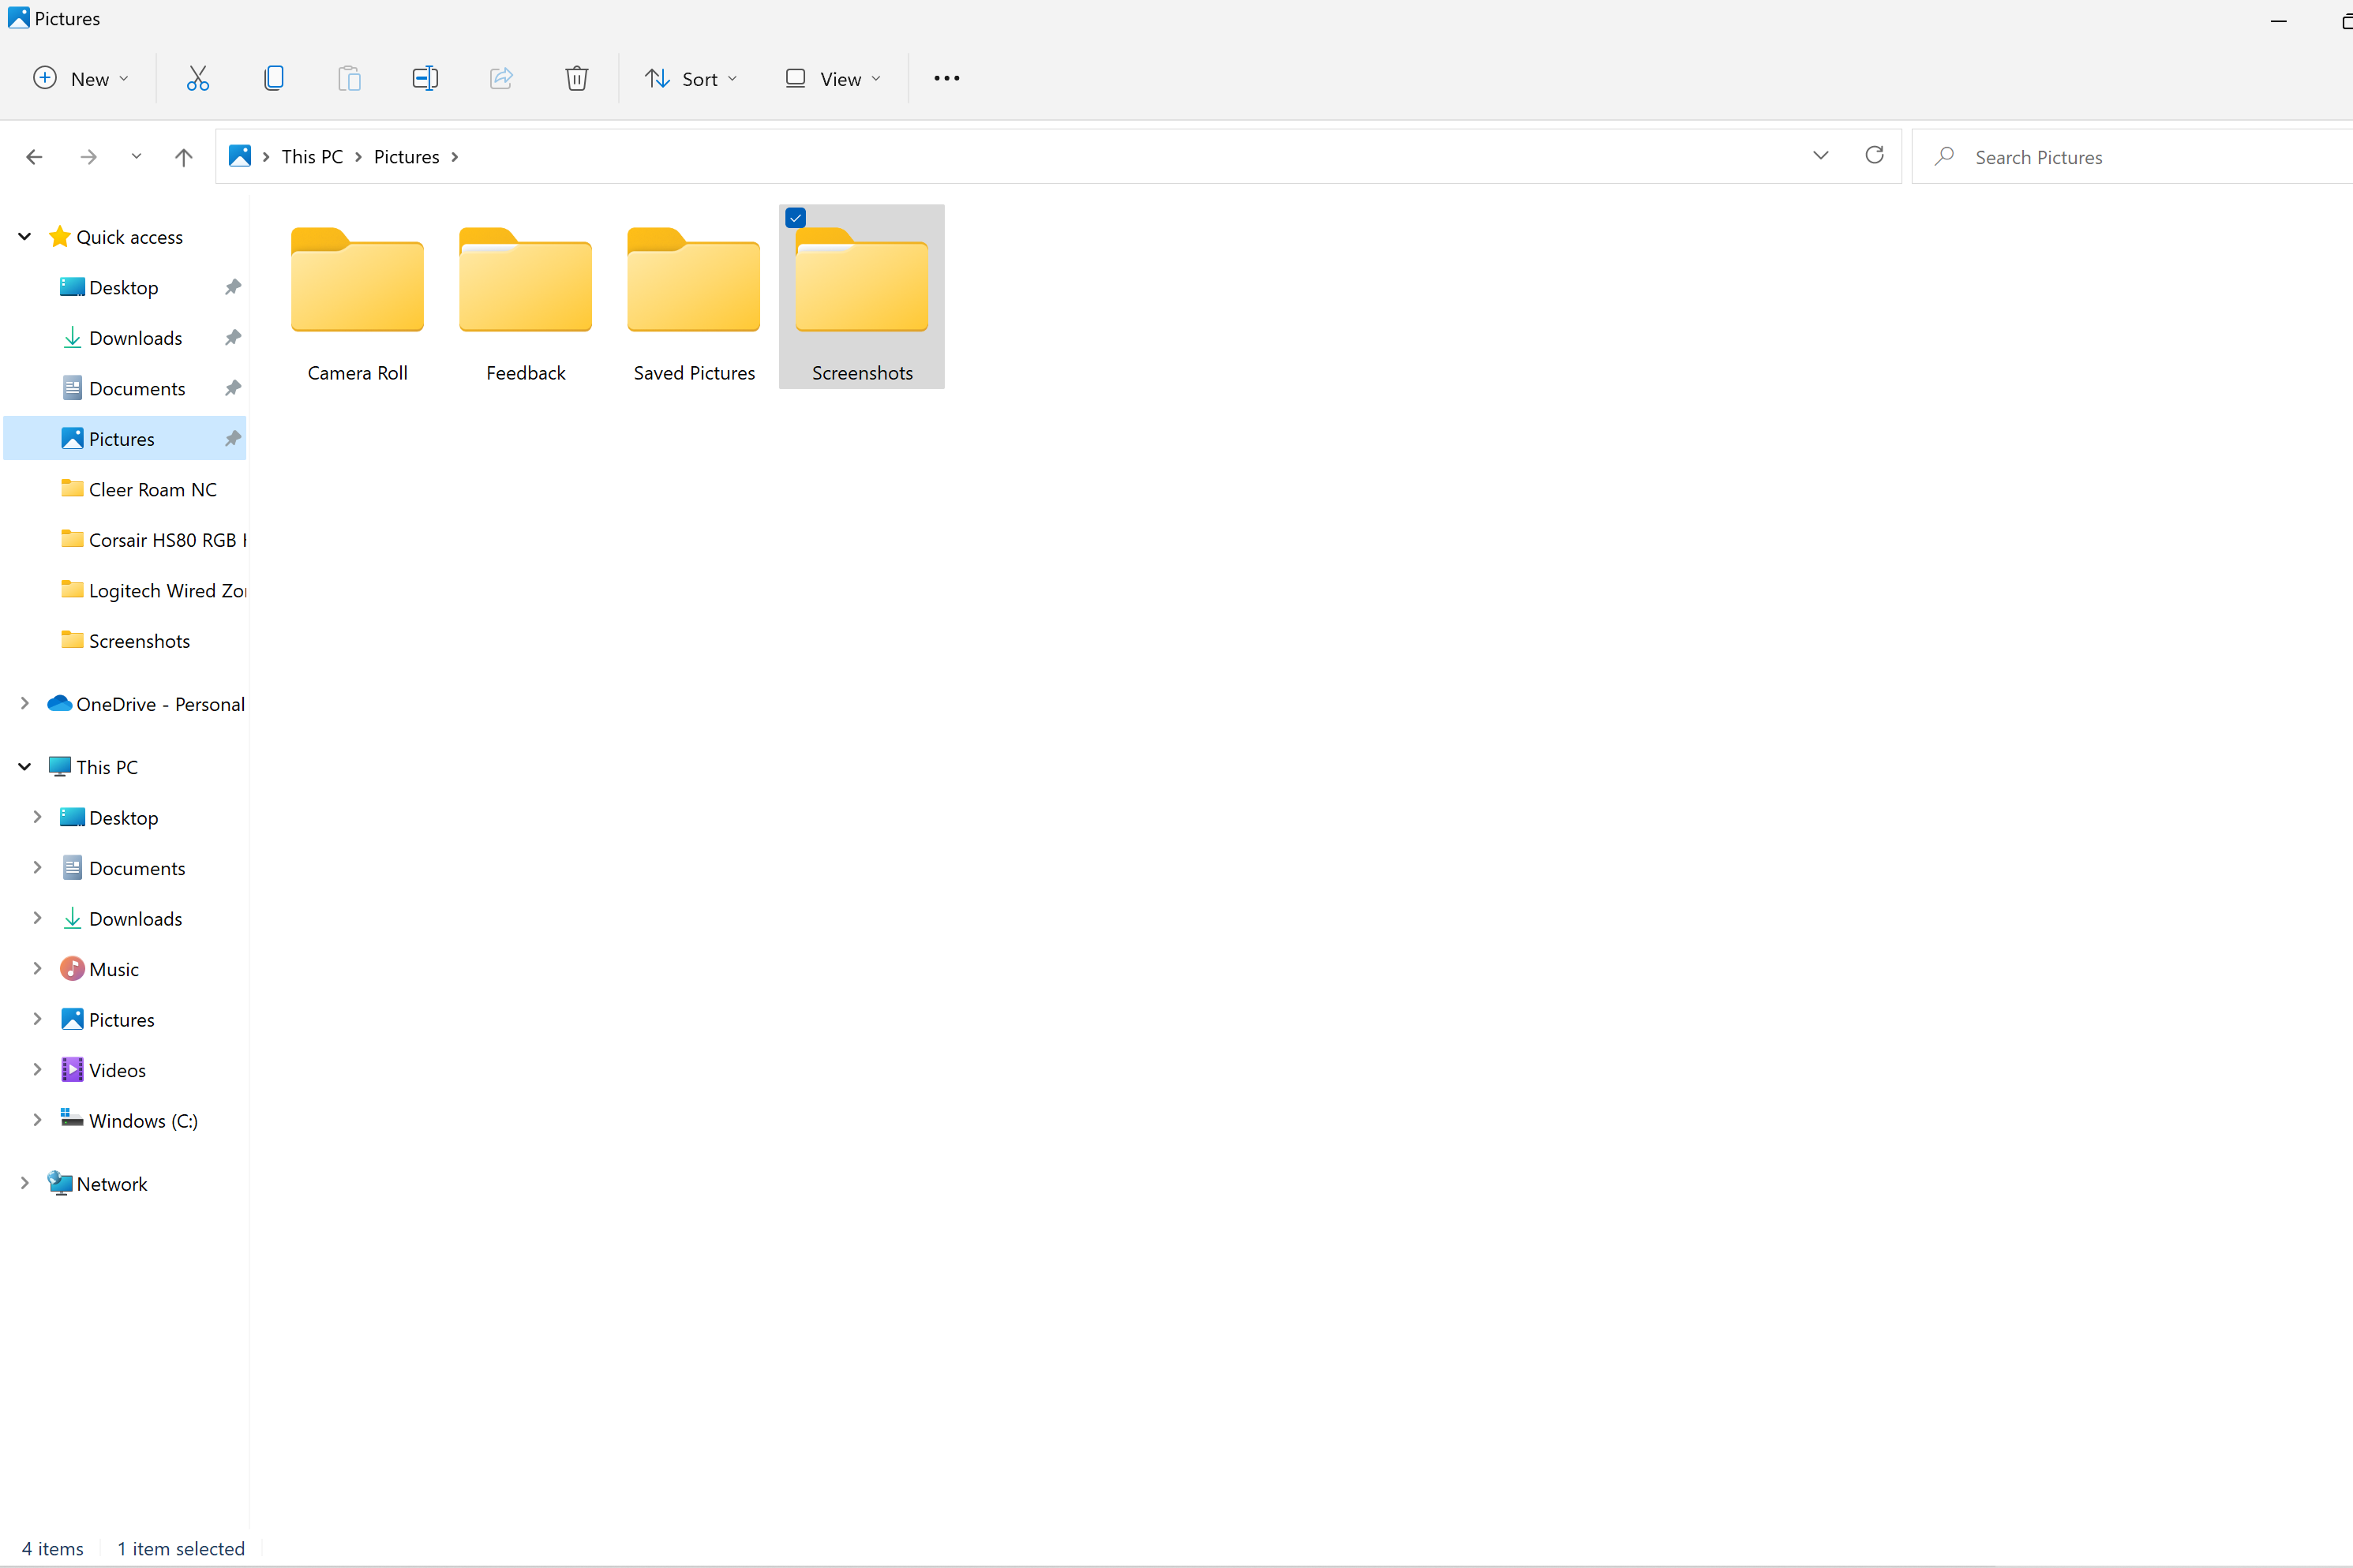This screenshot has height=1568, width=2353.
Task: Open the See more ellipsis menu
Action: click(946, 78)
